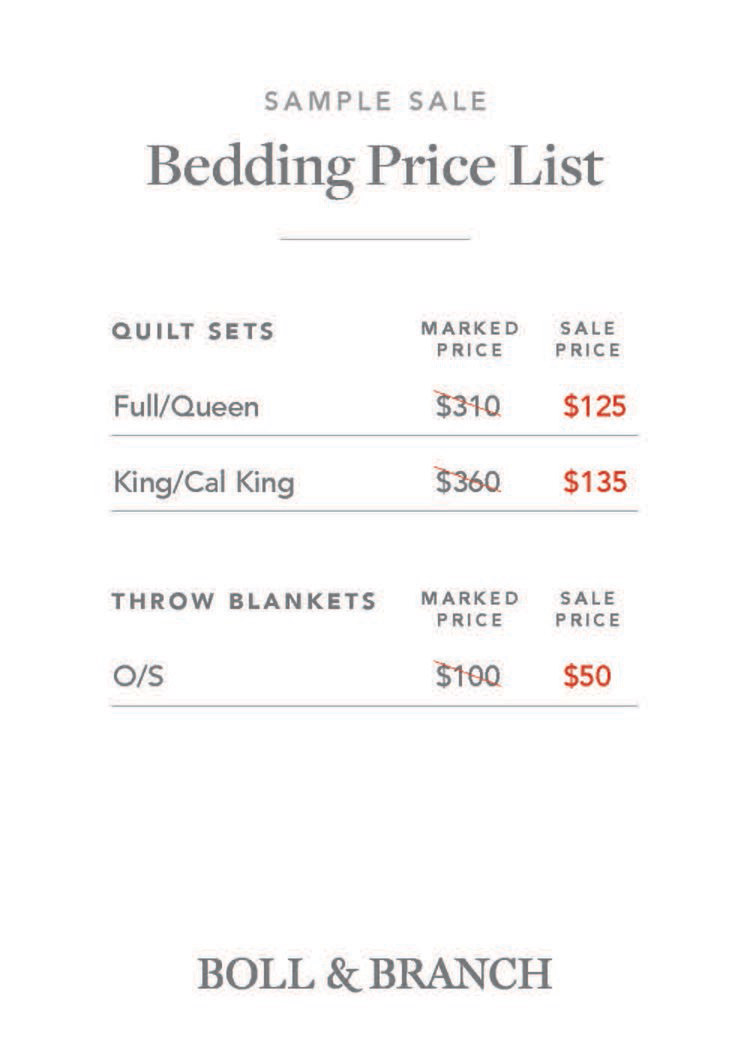Click SALE PRICE header in Throw Blankets section
The width and height of the screenshot is (750, 1050).
coord(588,609)
